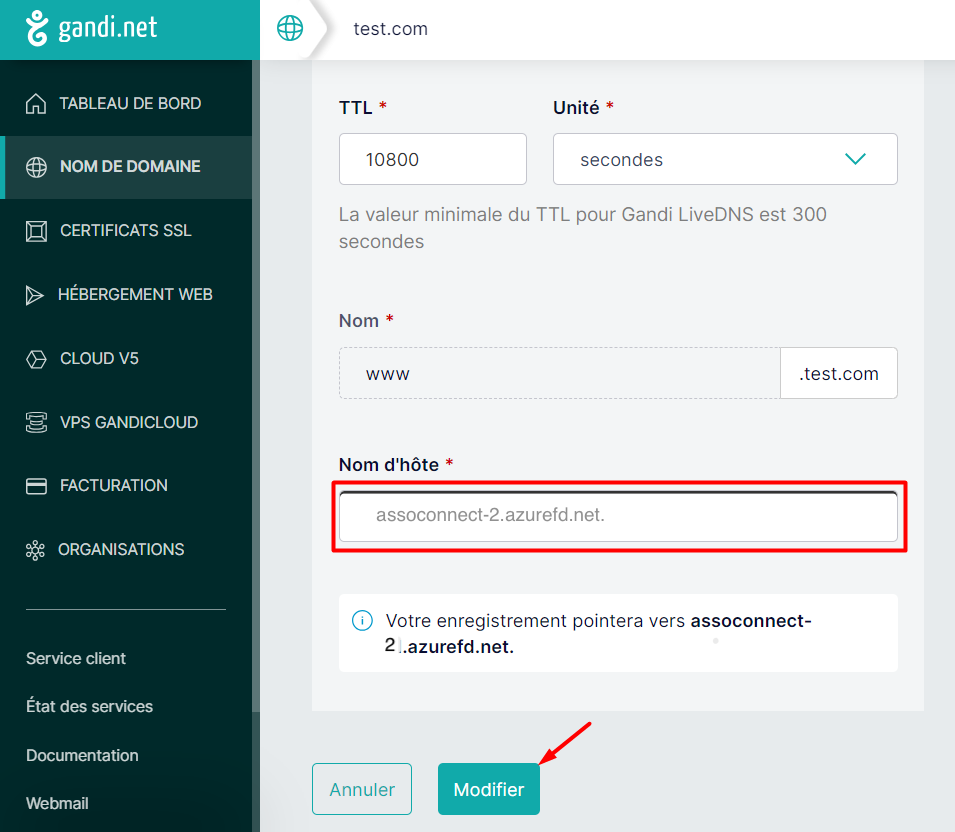Click the Annuler button

pos(362,789)
